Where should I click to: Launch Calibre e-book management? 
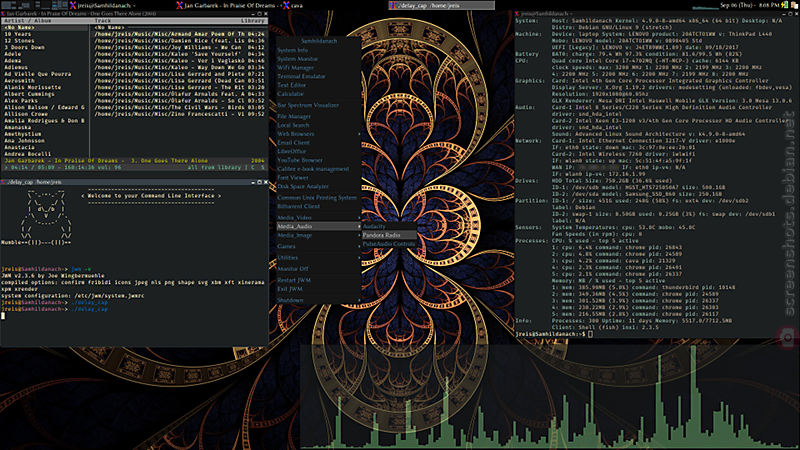(318, 168)
